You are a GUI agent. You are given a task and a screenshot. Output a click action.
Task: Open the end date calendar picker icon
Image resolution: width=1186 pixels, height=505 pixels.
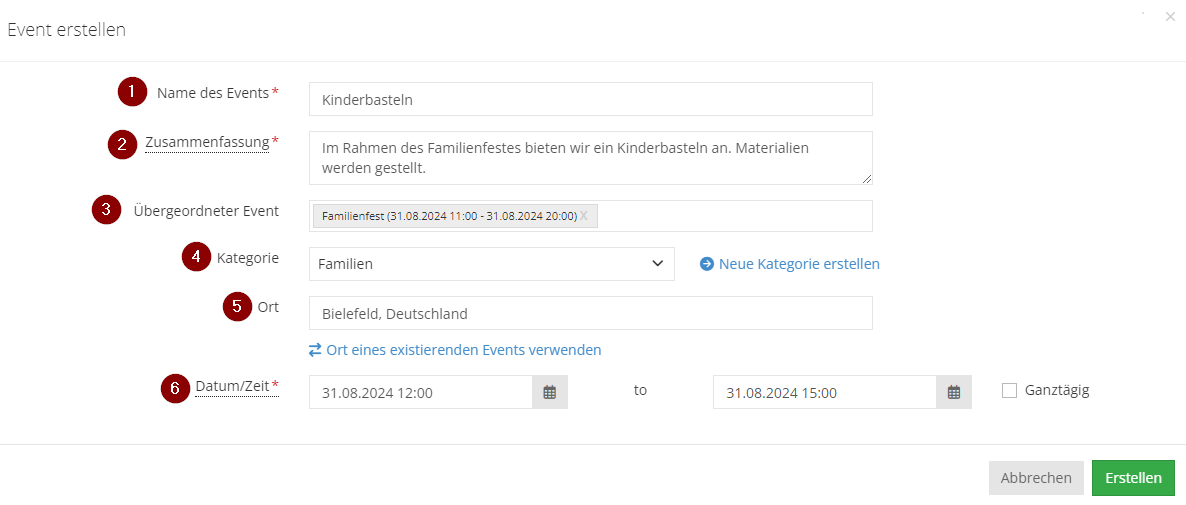(x=954, y=392)
